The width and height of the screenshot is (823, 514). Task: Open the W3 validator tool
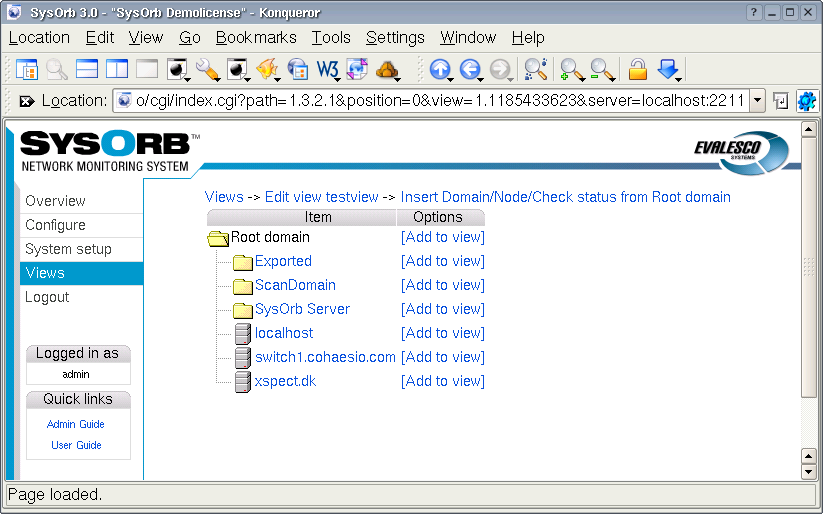(x=328, y=69)
